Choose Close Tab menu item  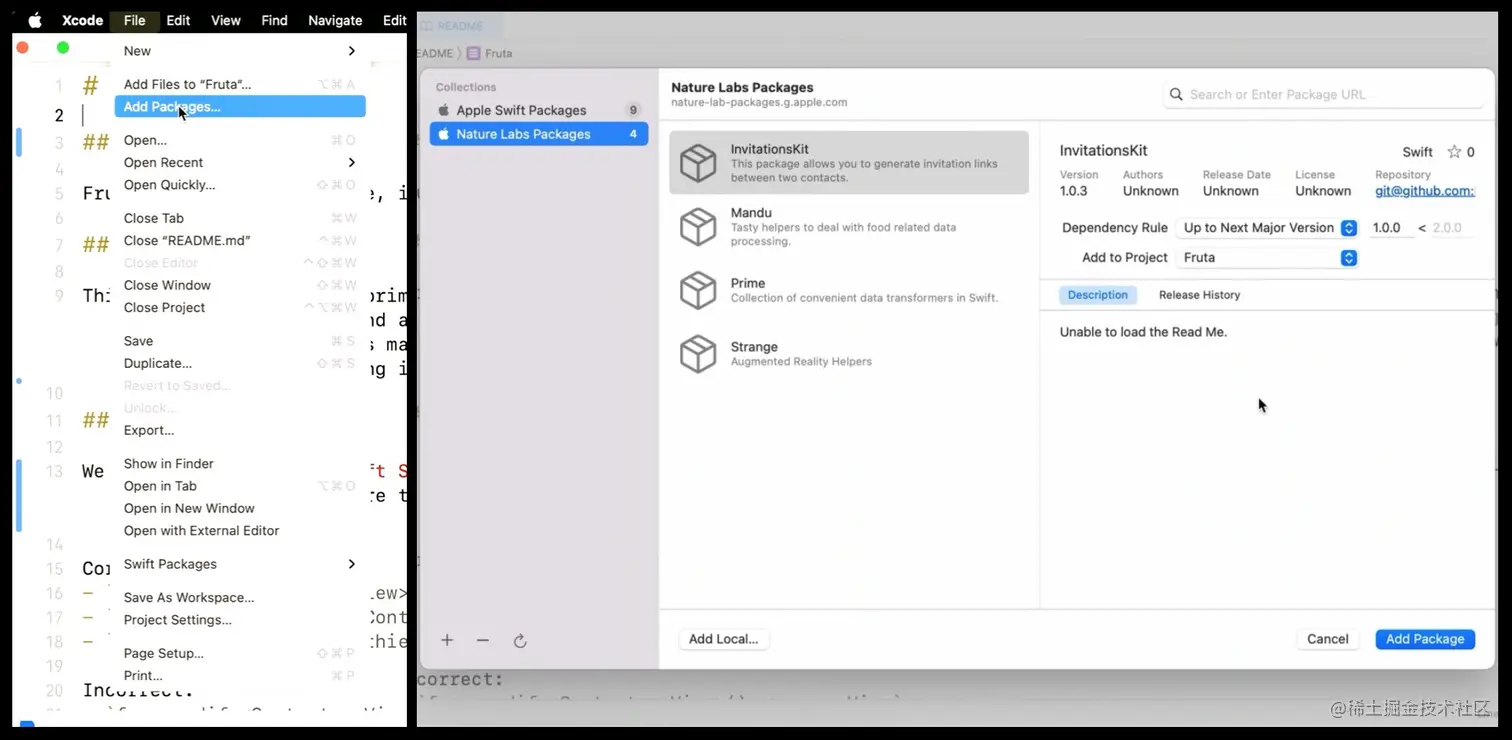point(240,218)
